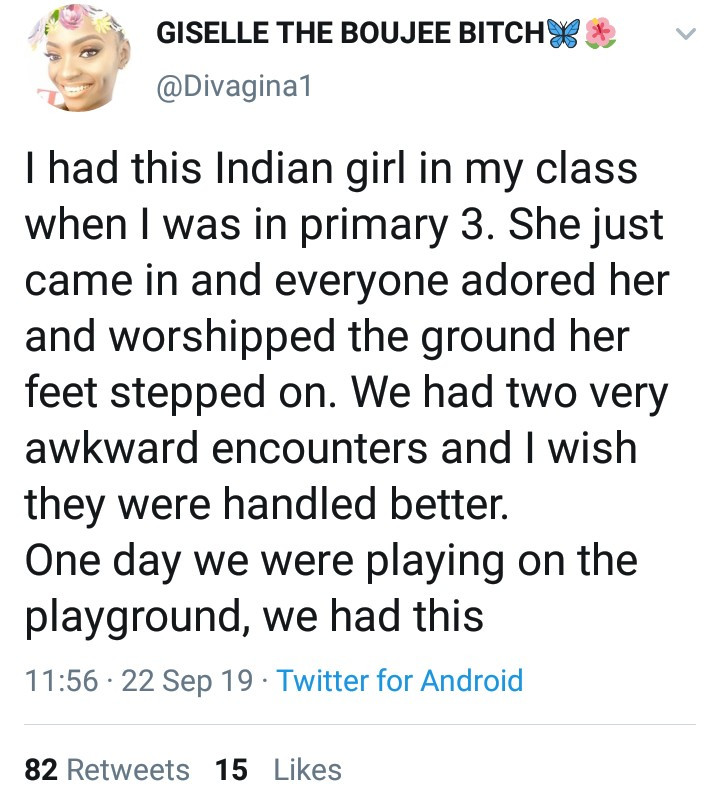Click the word Likes
The height and width of the screenshot is (801, 720).
[x=308, y=770]
